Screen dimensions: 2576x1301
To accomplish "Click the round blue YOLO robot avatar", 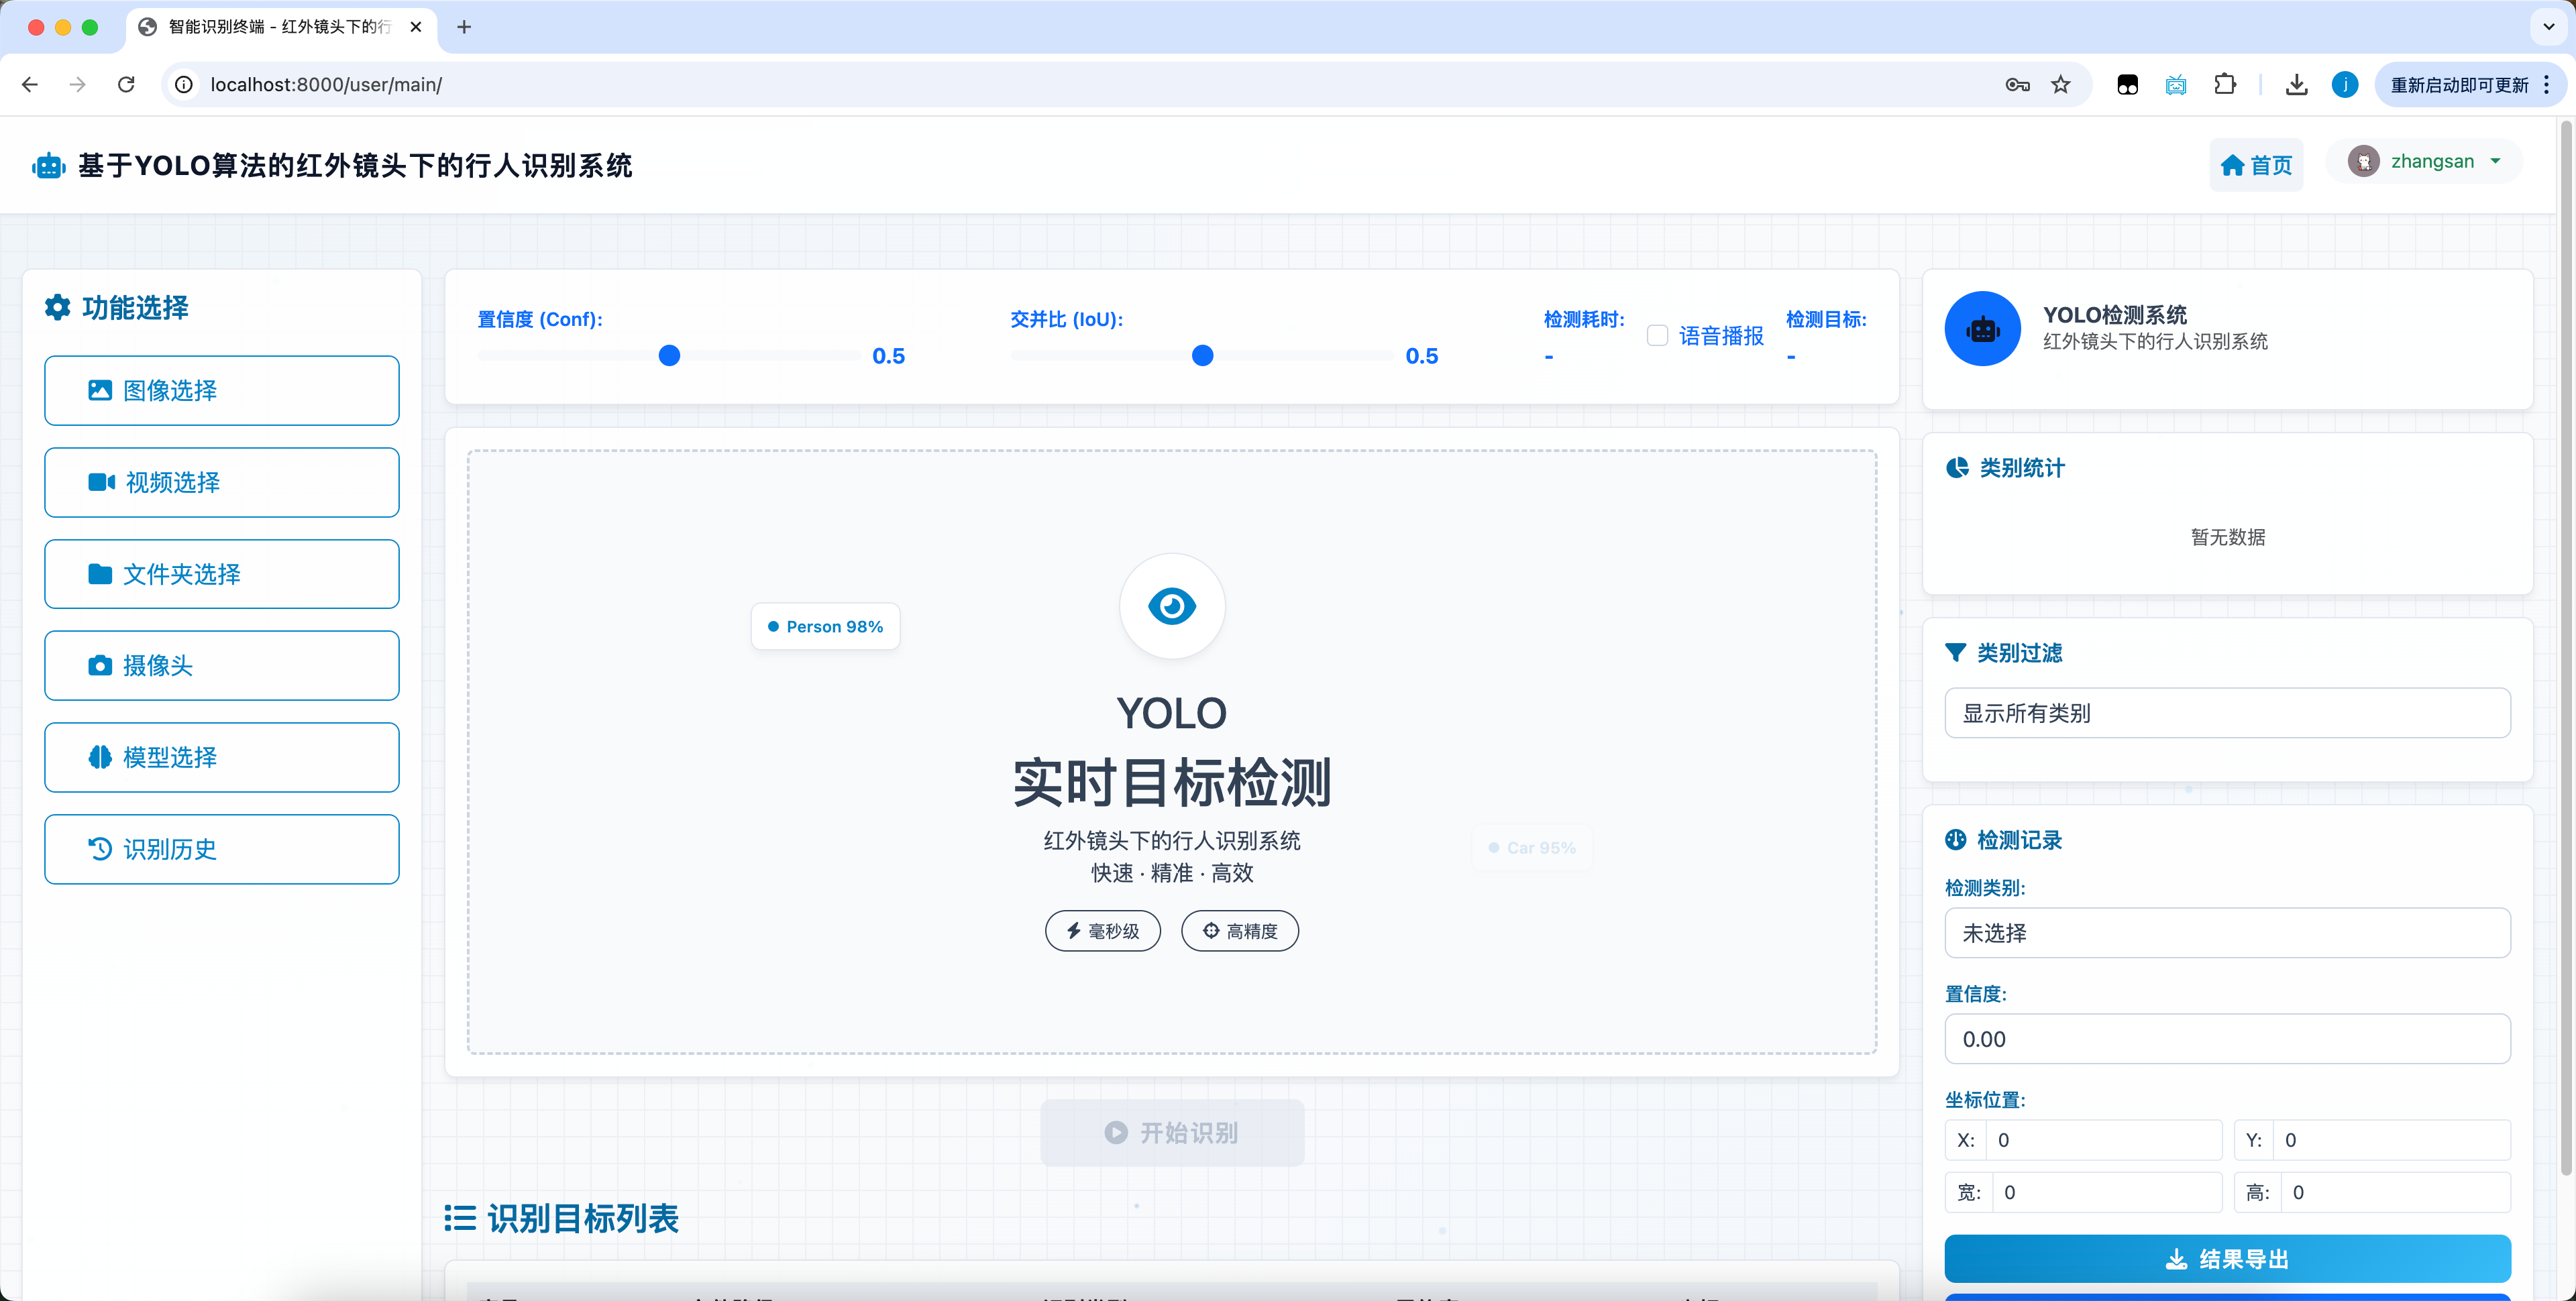I will point(1982,329).
